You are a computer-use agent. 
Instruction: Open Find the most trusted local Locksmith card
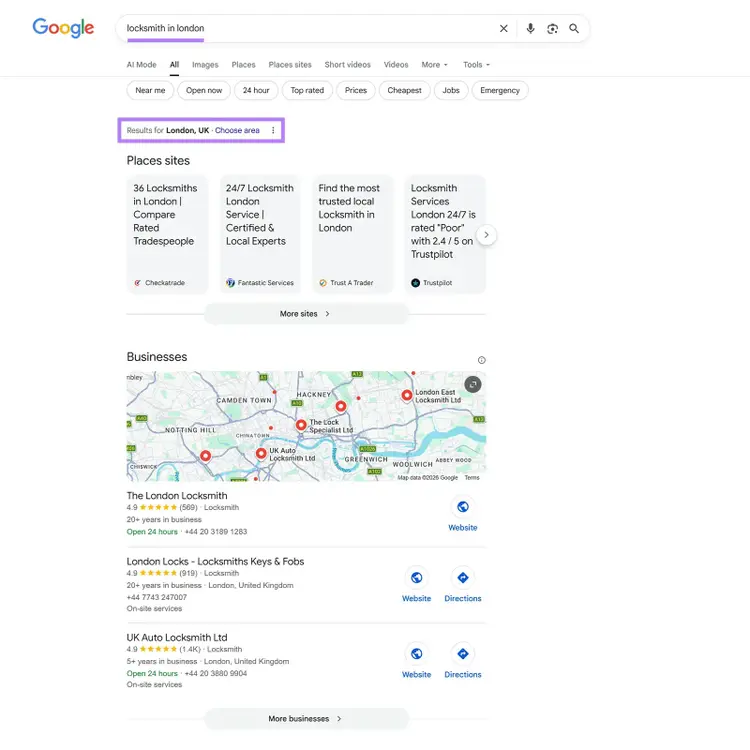click(x=352, y=234)
